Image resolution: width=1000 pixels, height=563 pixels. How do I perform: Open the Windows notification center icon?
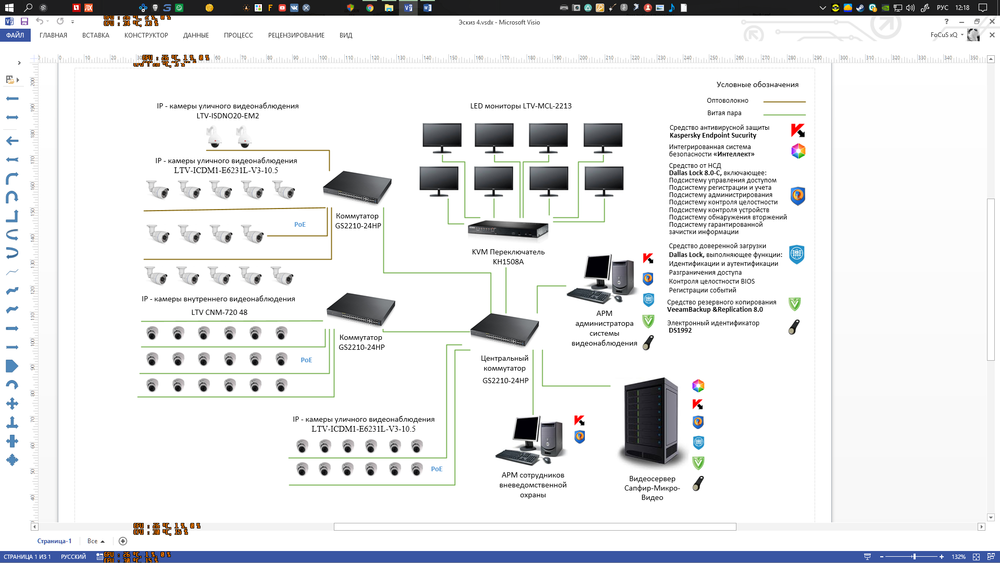pyautogui.click(x=983, y=8)
